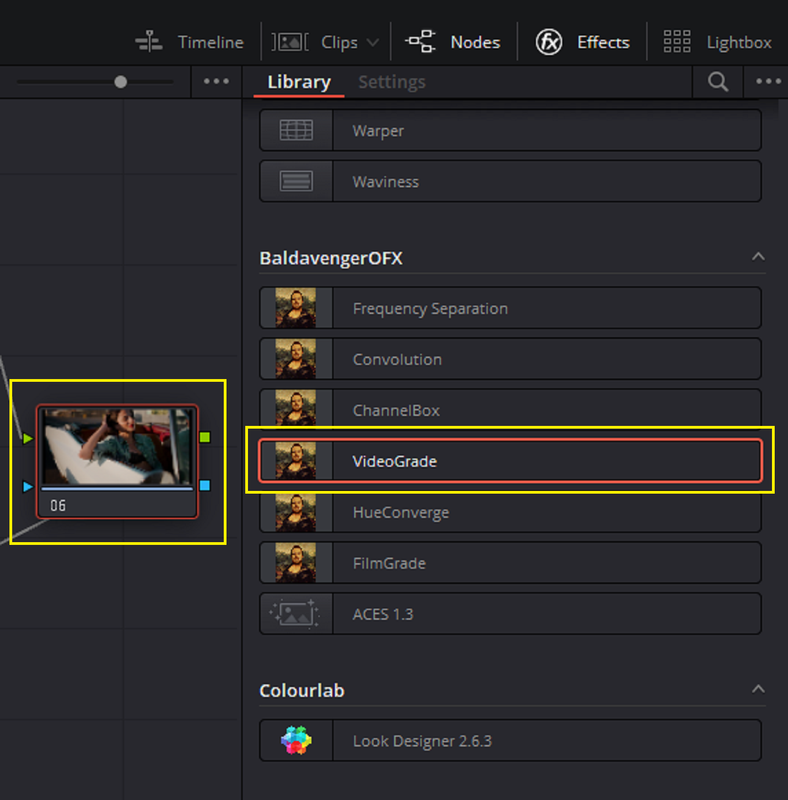This screenshot has height=800, width=788.
Task: Select the Convolution effect
Action: 510,359
